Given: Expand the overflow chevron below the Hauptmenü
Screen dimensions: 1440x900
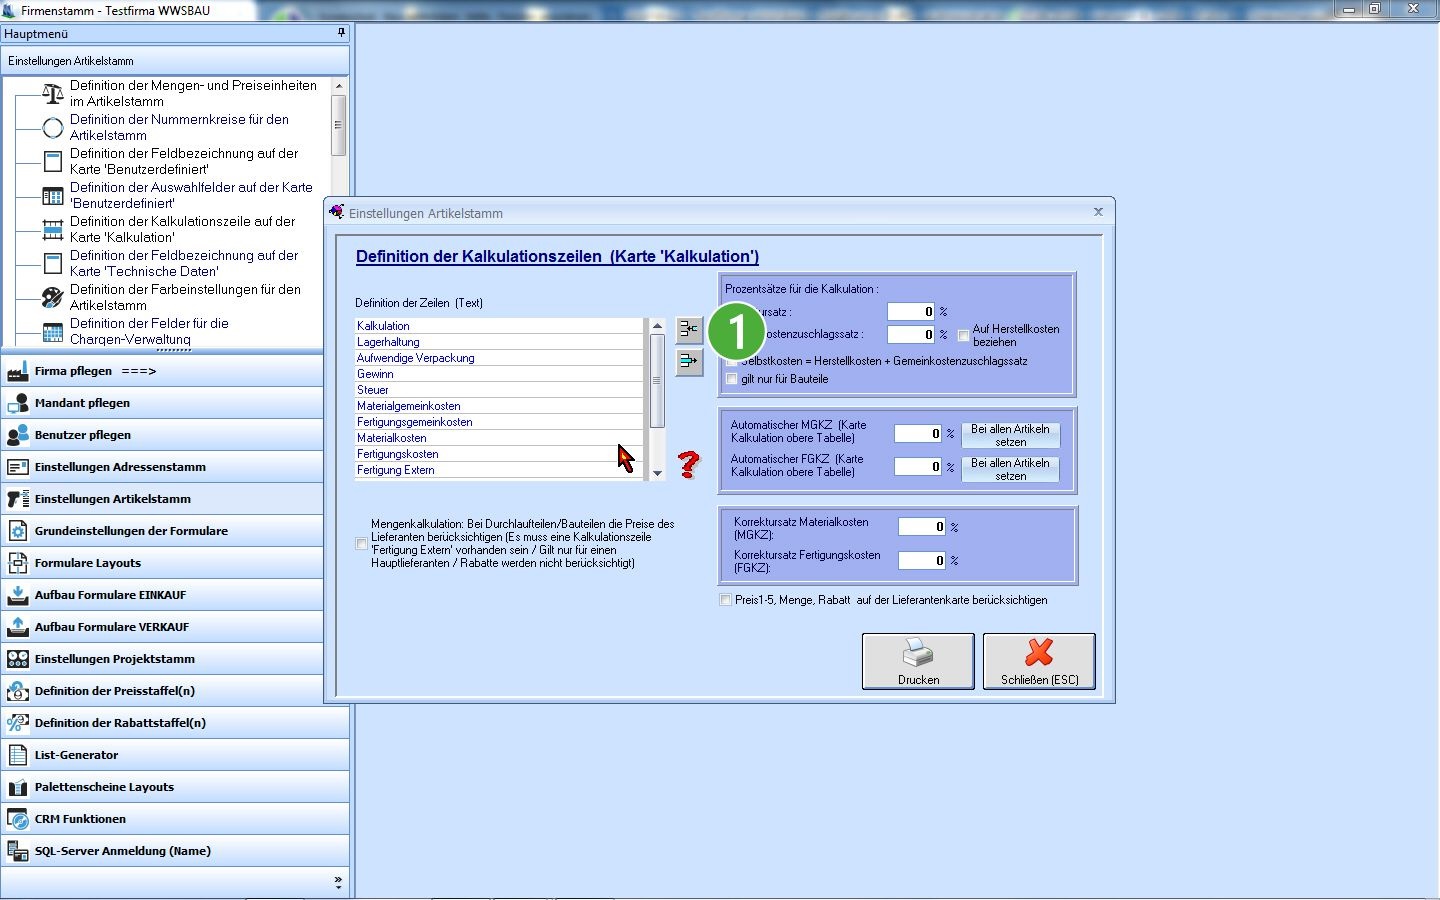Looking at the screenshot, I should click(338, 882).
